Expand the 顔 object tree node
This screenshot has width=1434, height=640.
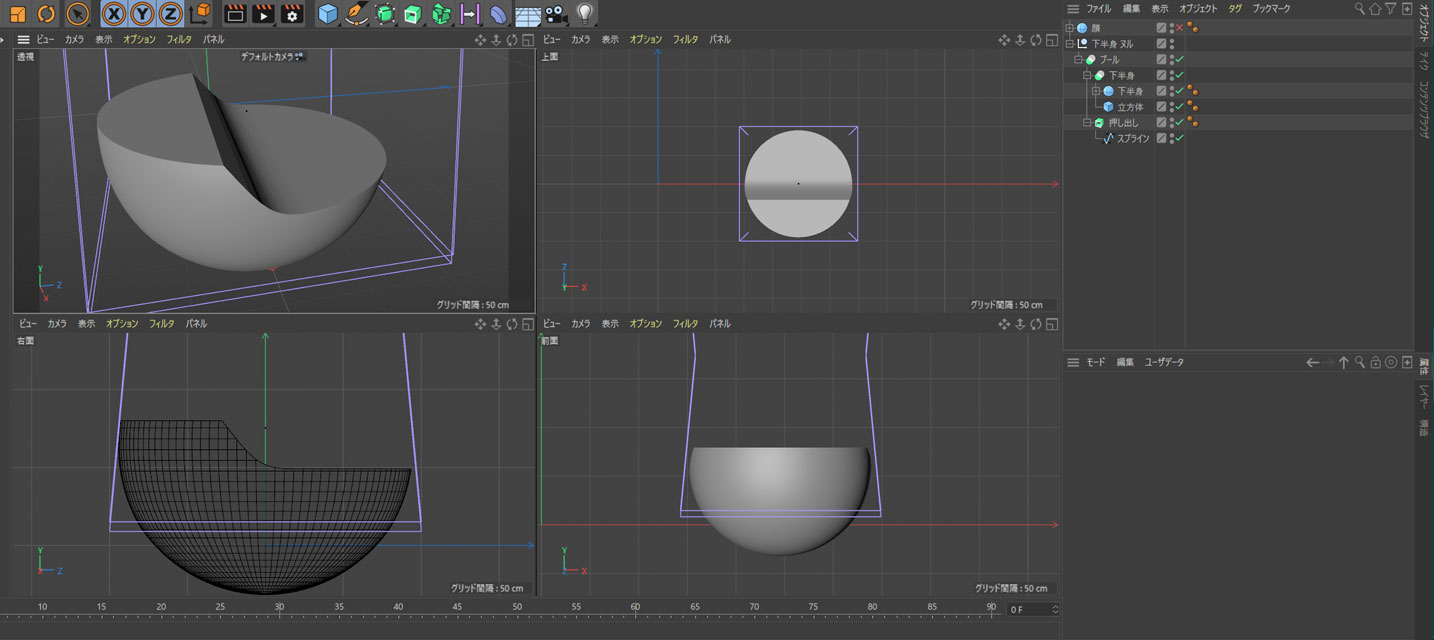(x=1069, y=28)
